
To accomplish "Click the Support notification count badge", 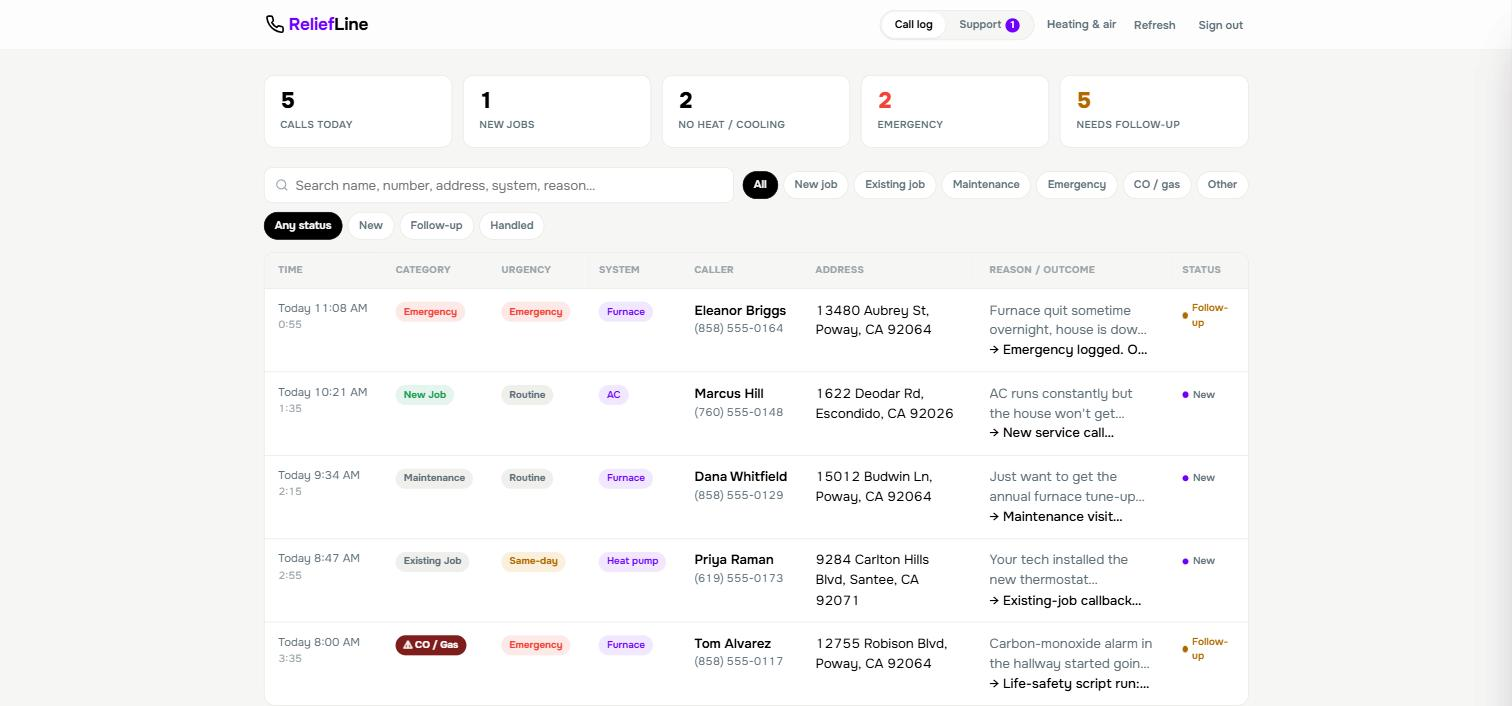I will 1012,25.
